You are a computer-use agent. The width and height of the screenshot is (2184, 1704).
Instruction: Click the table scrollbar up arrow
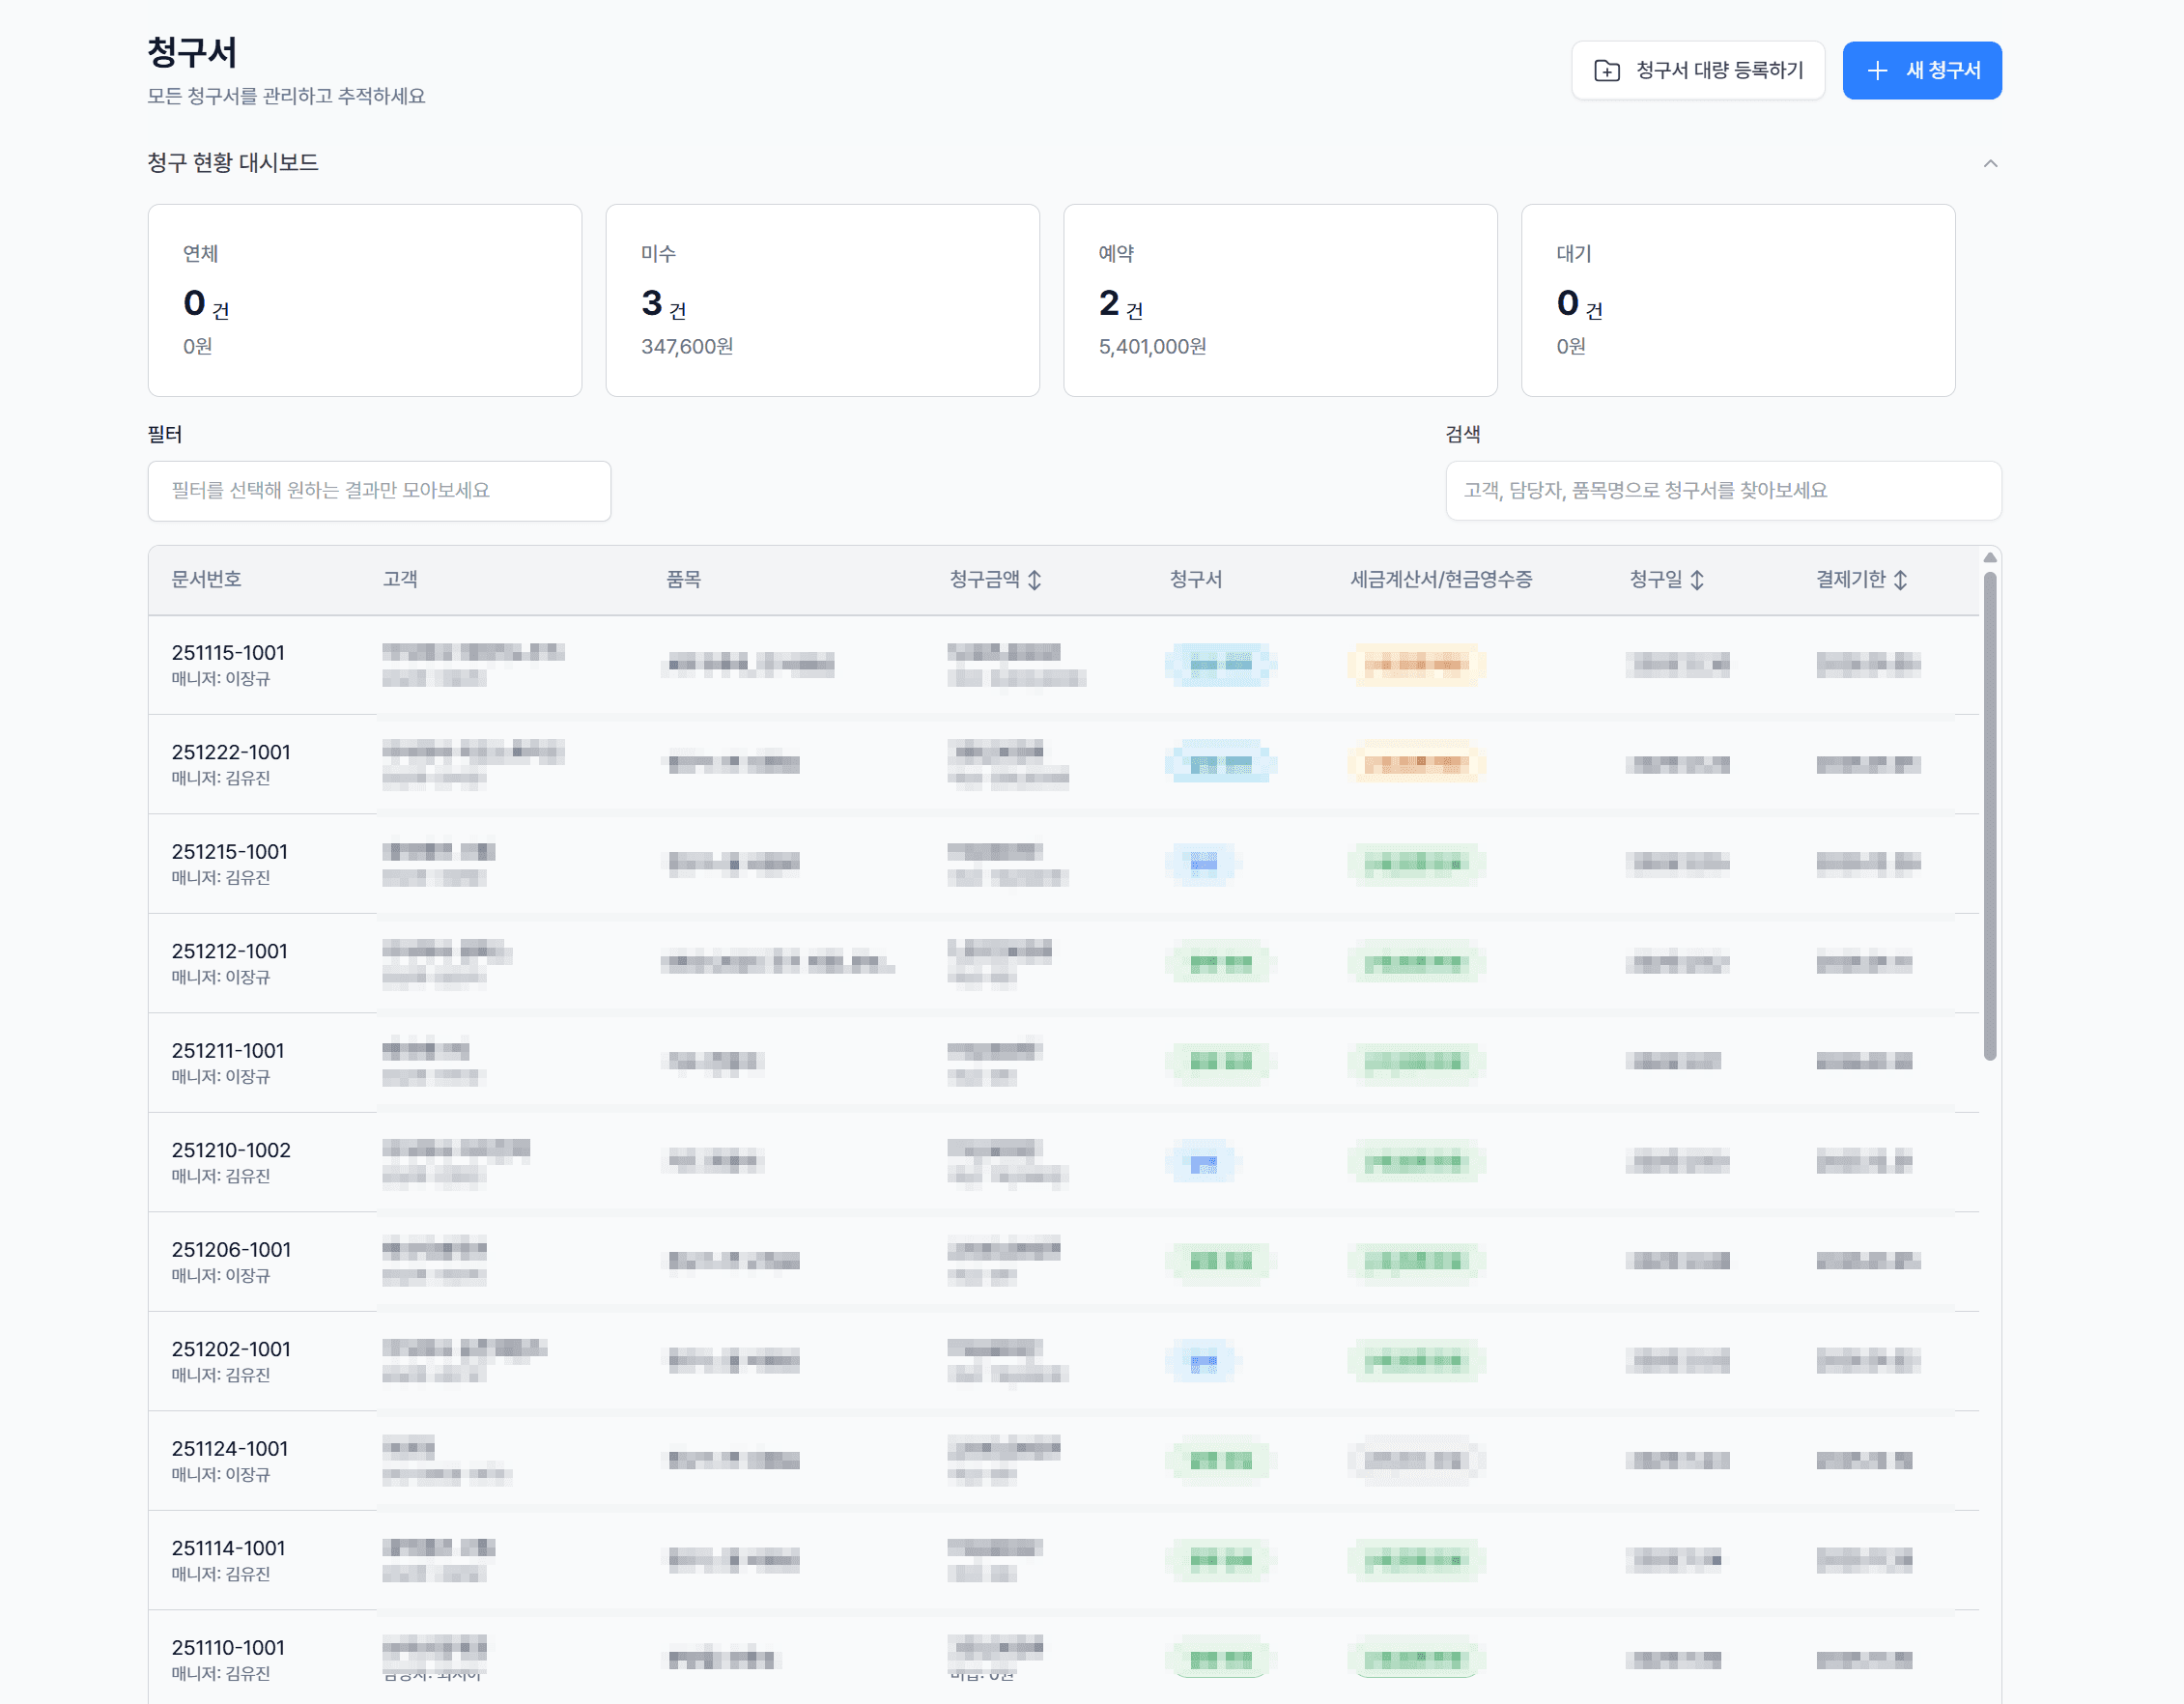(1990, 557)
